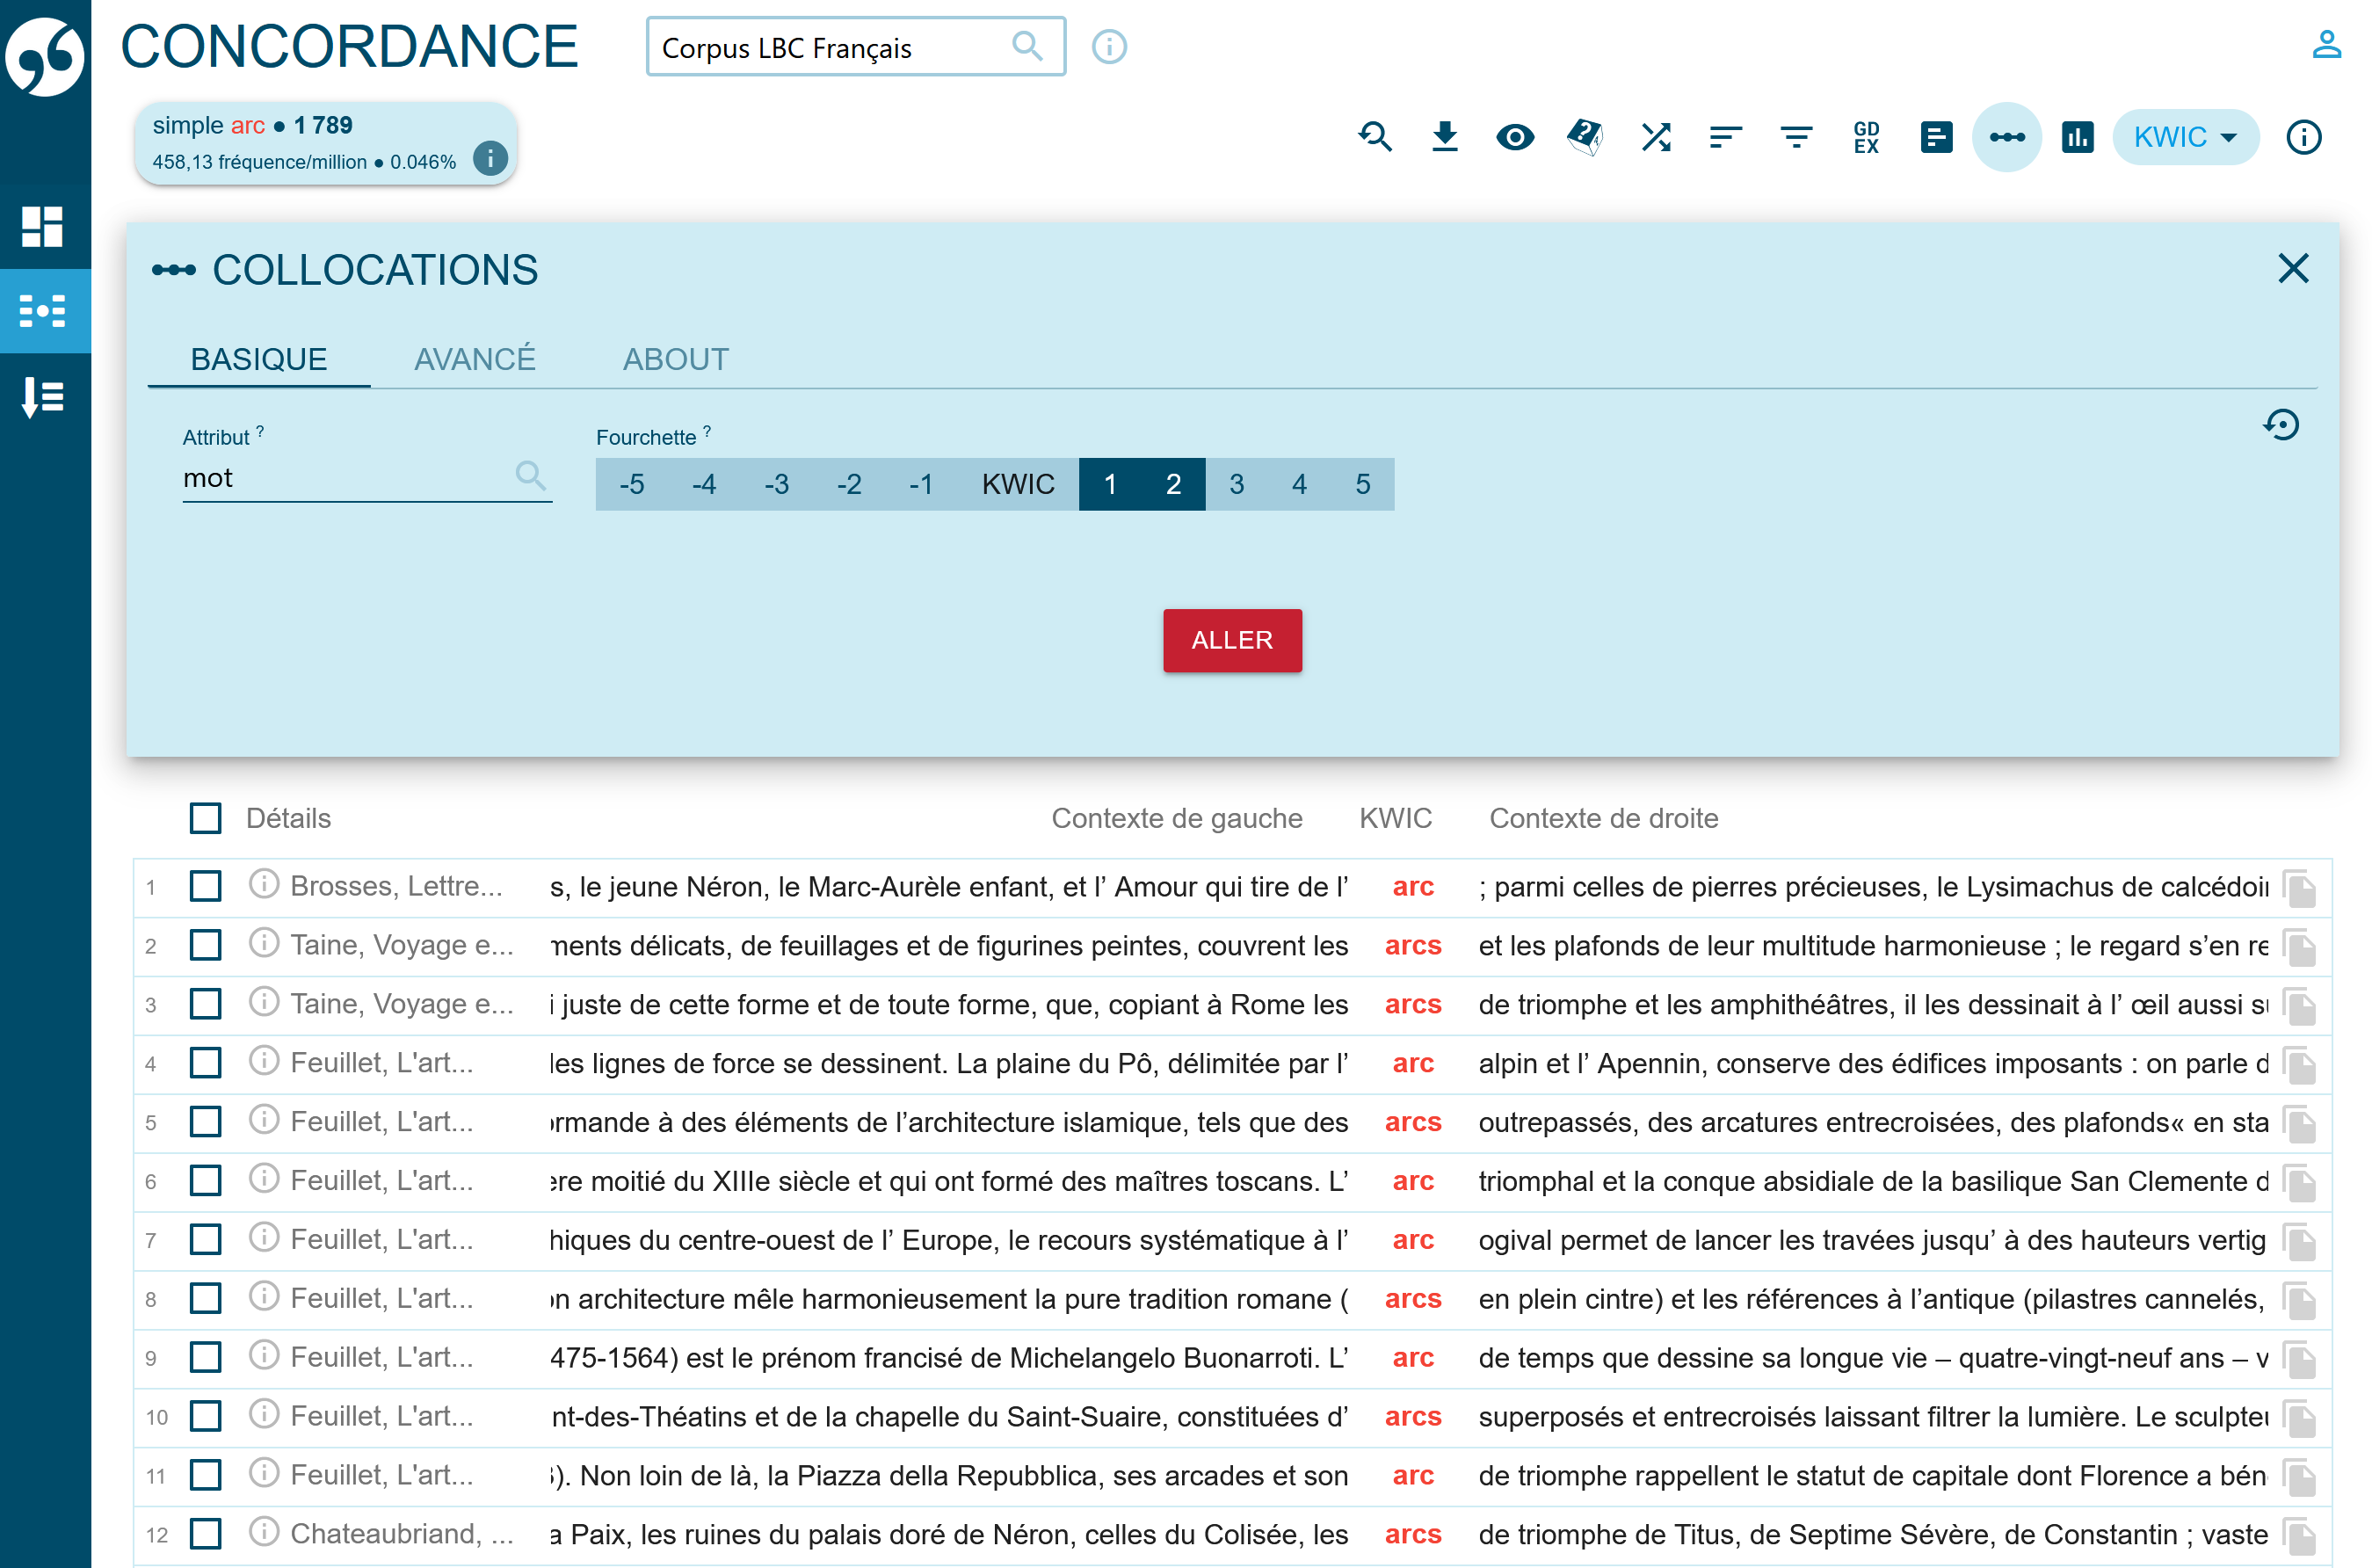Open source Taine, Voyage e... in row 3
The height and width of the screenshot is (1568, 2372).
(x=402, y=1004)
